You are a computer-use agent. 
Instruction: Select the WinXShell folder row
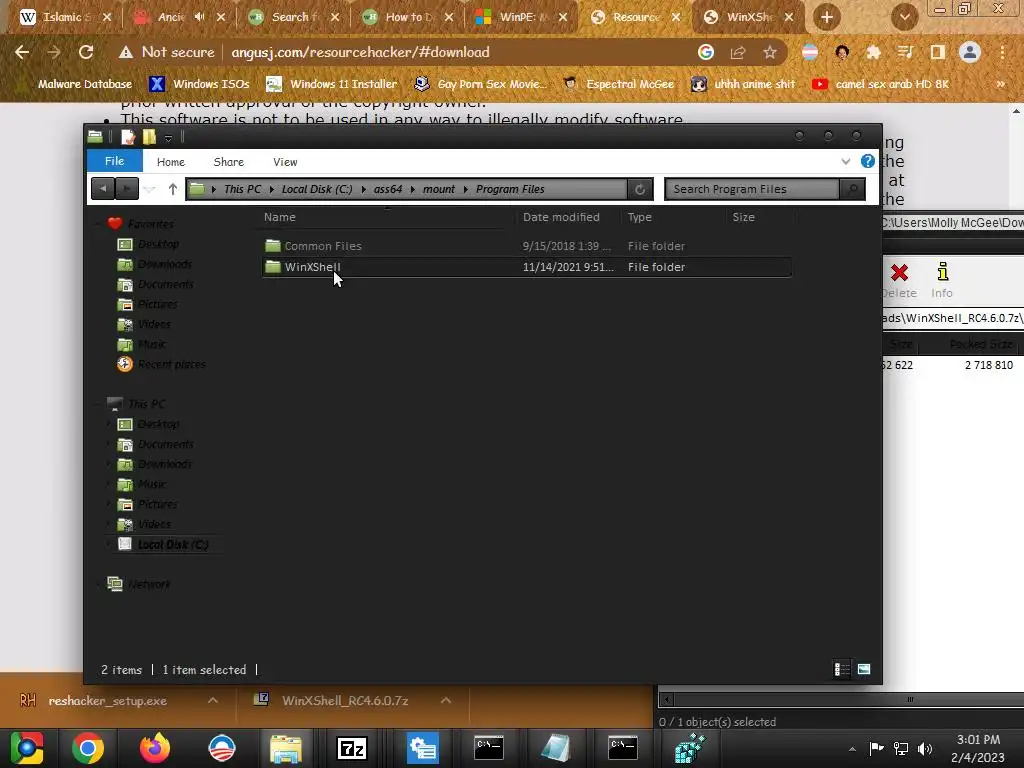coord(526,267)
